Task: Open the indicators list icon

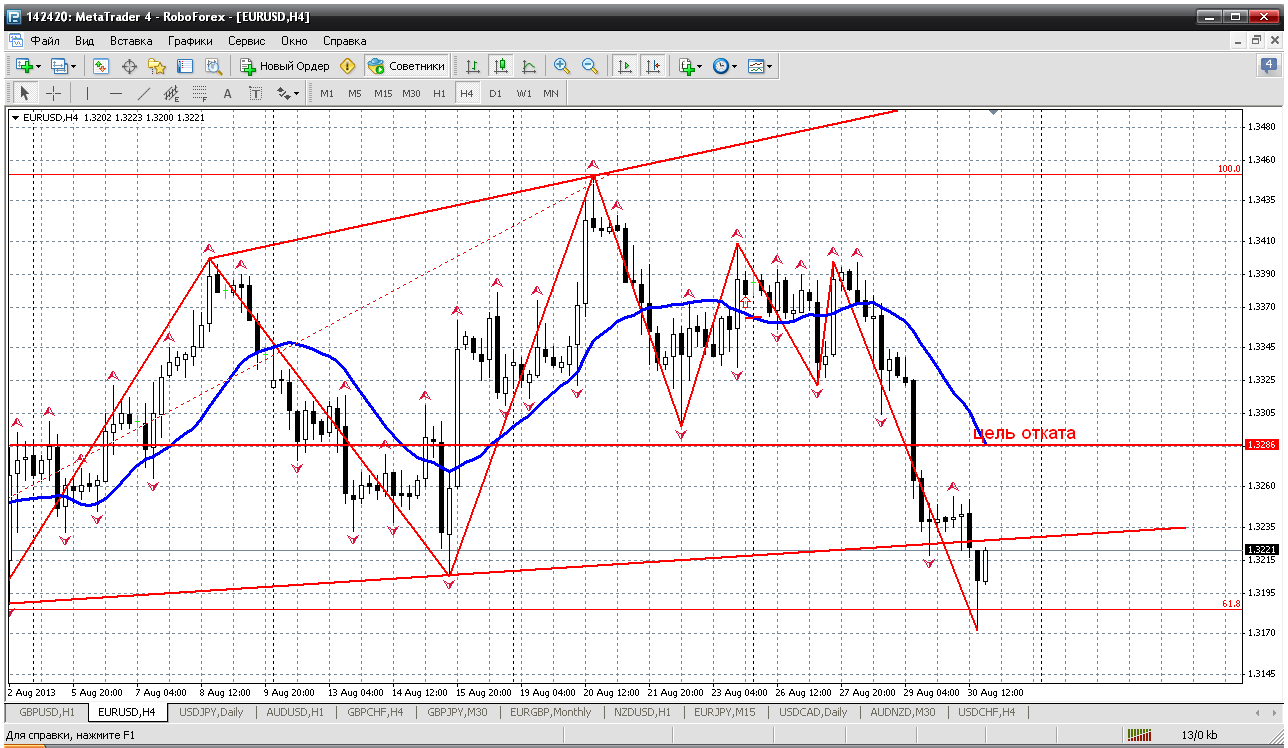Action: (686, 66)
